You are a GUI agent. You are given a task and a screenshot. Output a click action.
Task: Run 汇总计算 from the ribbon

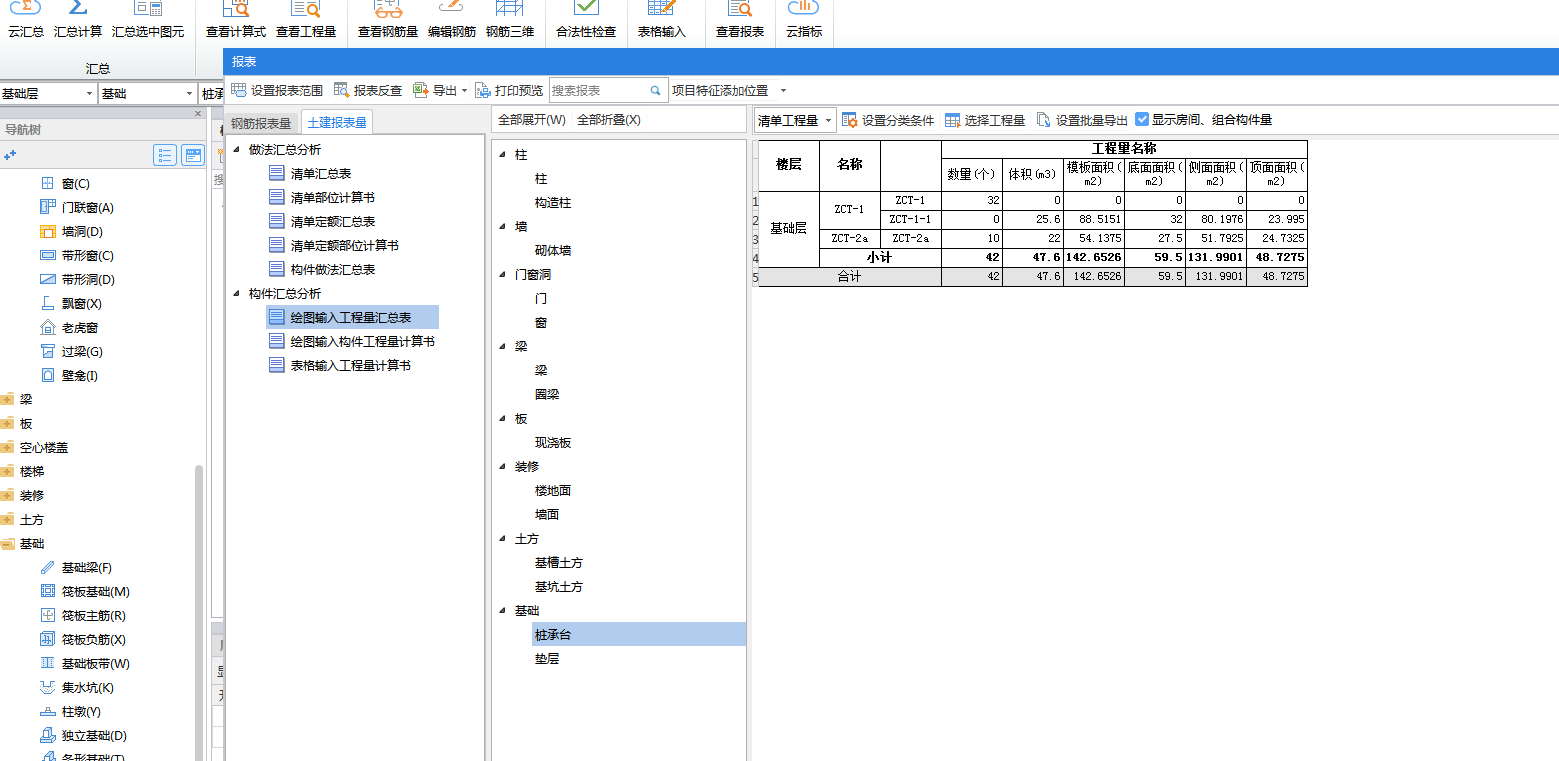tap(78, 20)
